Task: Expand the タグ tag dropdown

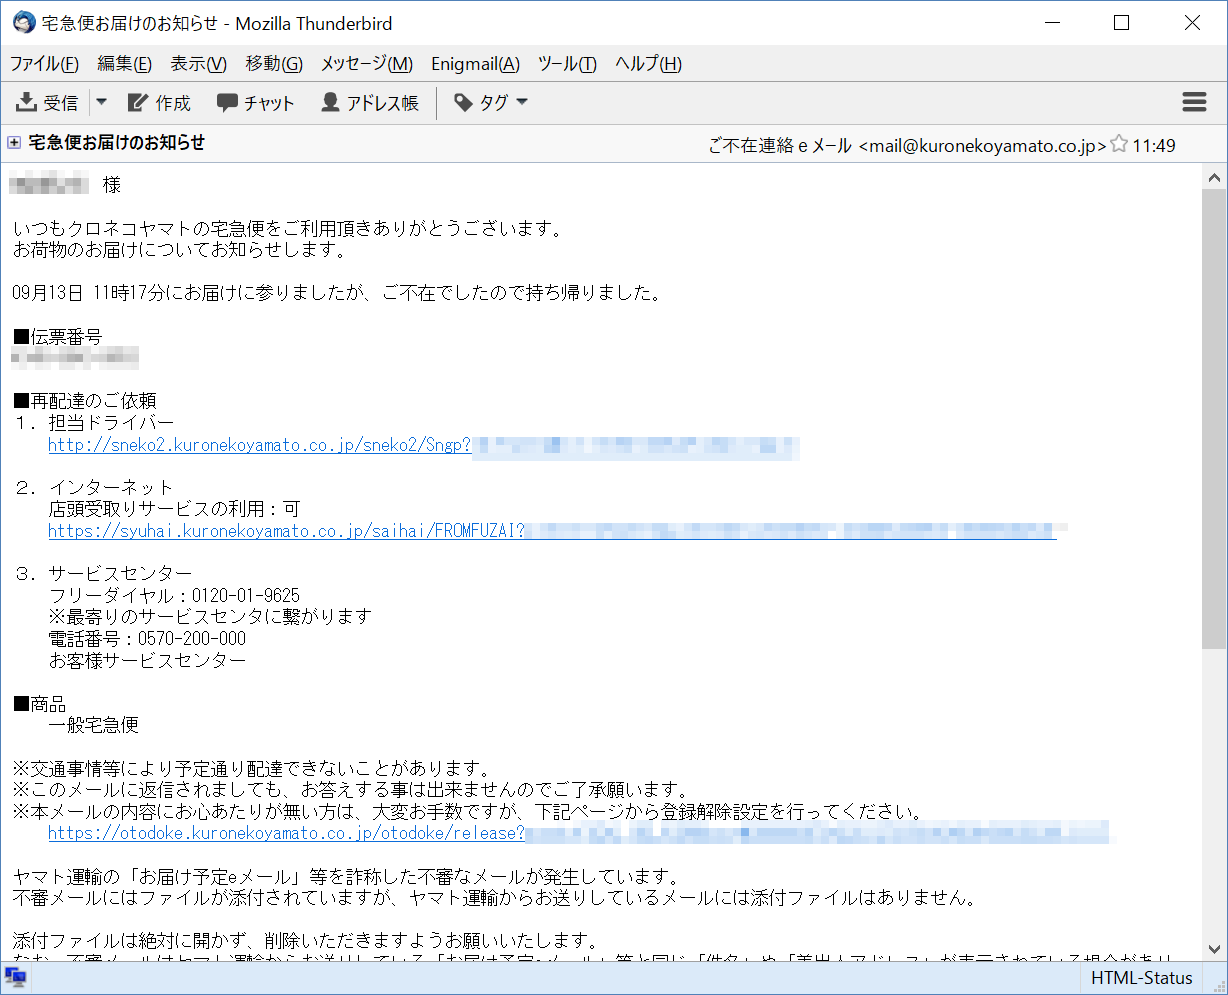Action: tap(490, 102)
